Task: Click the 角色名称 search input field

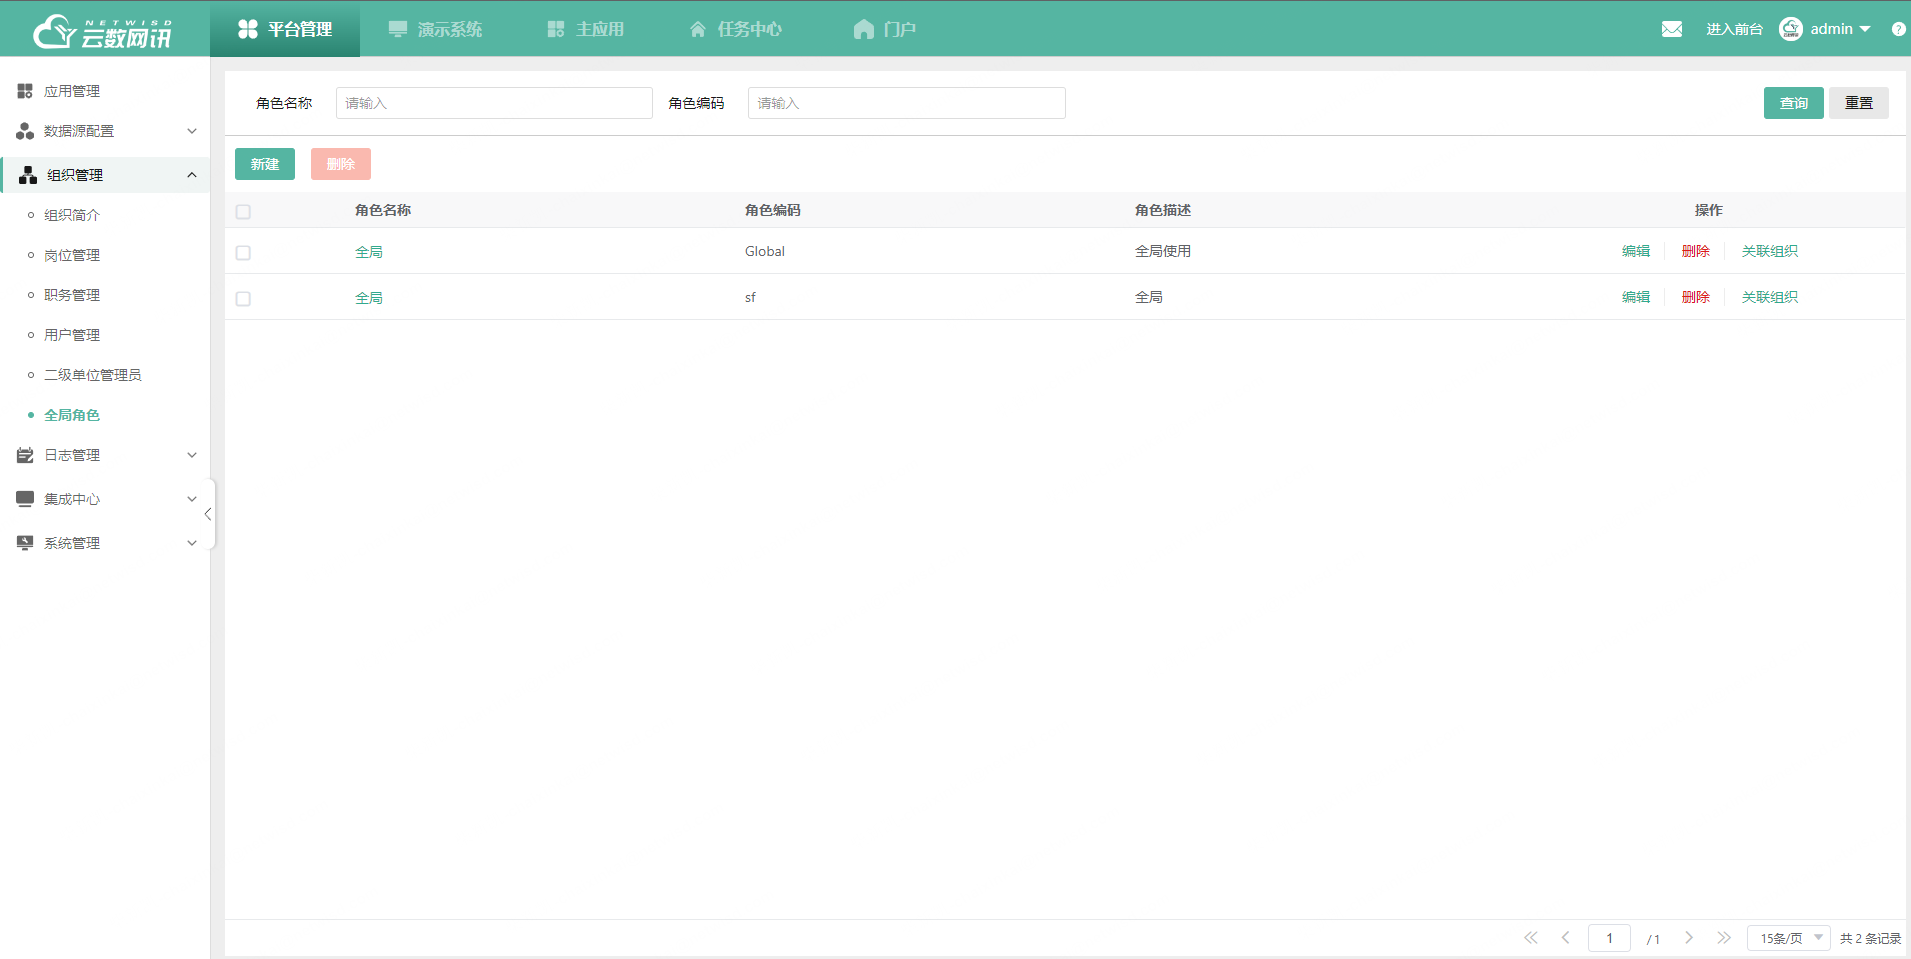Action: pos(494,103)
